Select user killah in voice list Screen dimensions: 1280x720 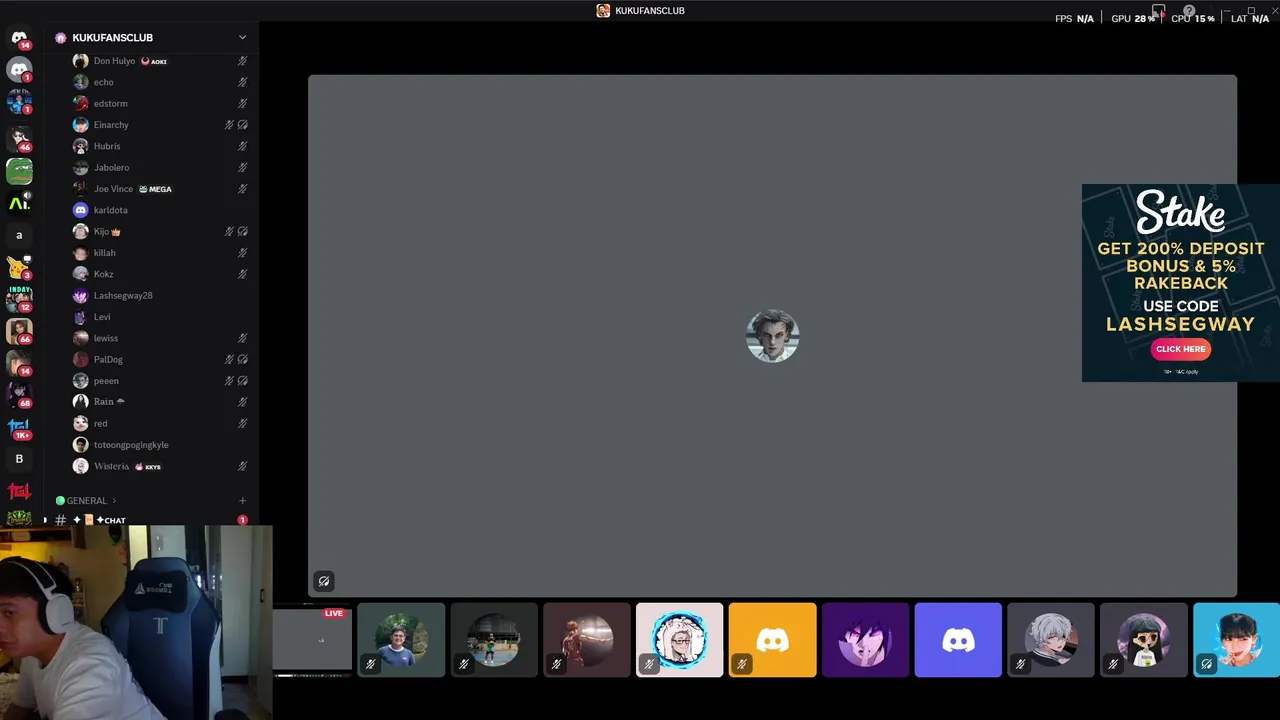[x=160, y=253]
